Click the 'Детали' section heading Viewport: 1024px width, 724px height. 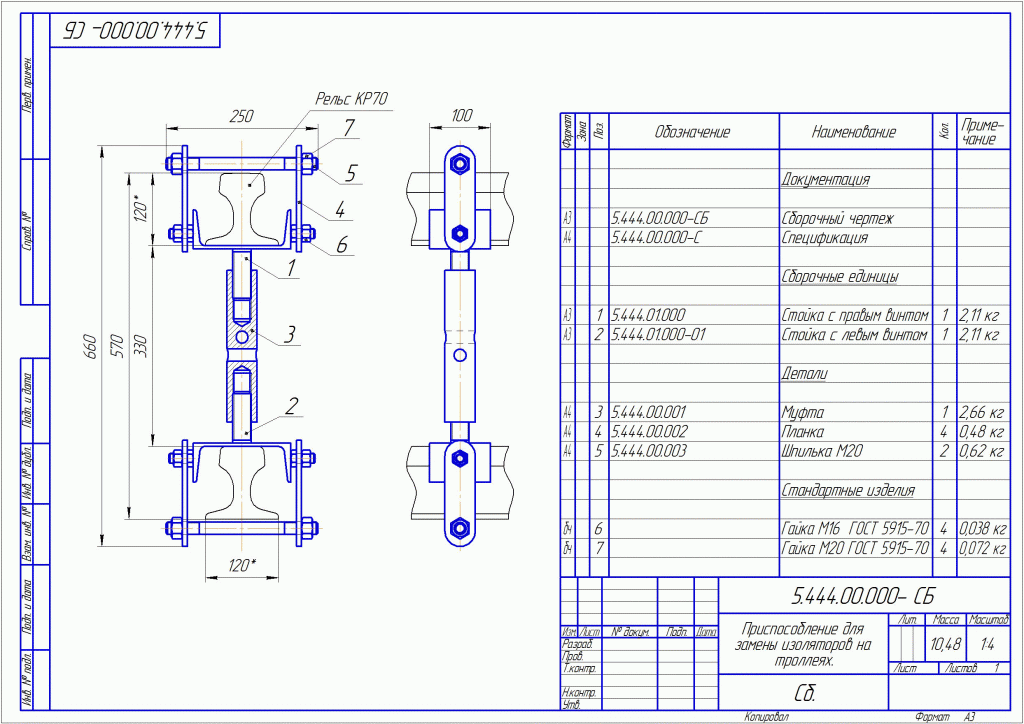[x=805, y=374]
